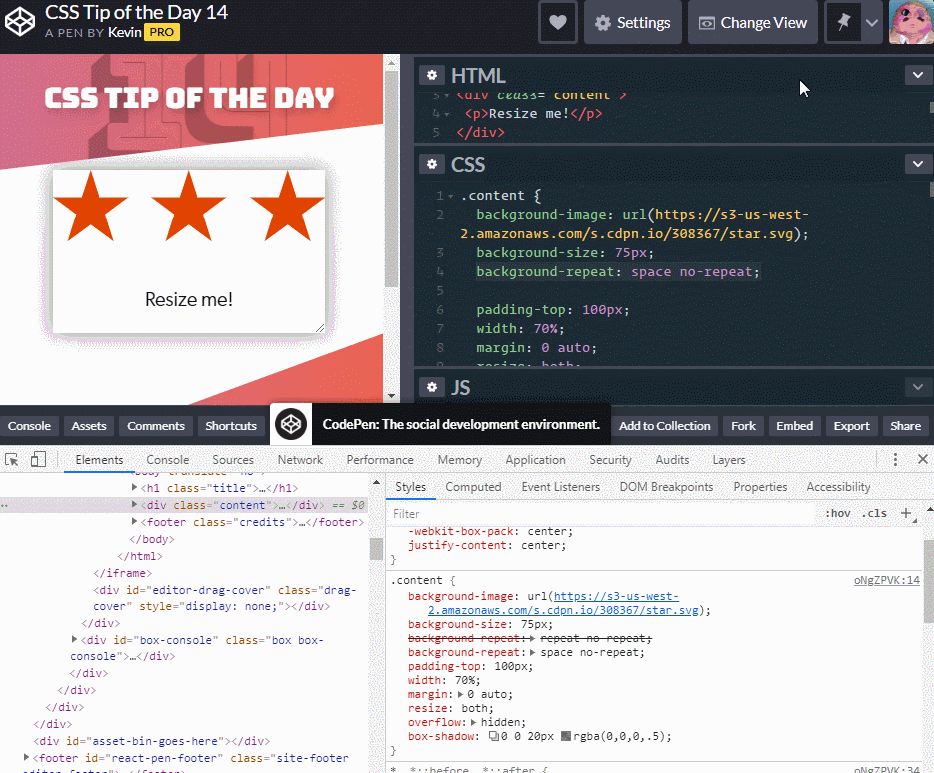
Task: Click the CodePen logo icon
Action: 20,22
